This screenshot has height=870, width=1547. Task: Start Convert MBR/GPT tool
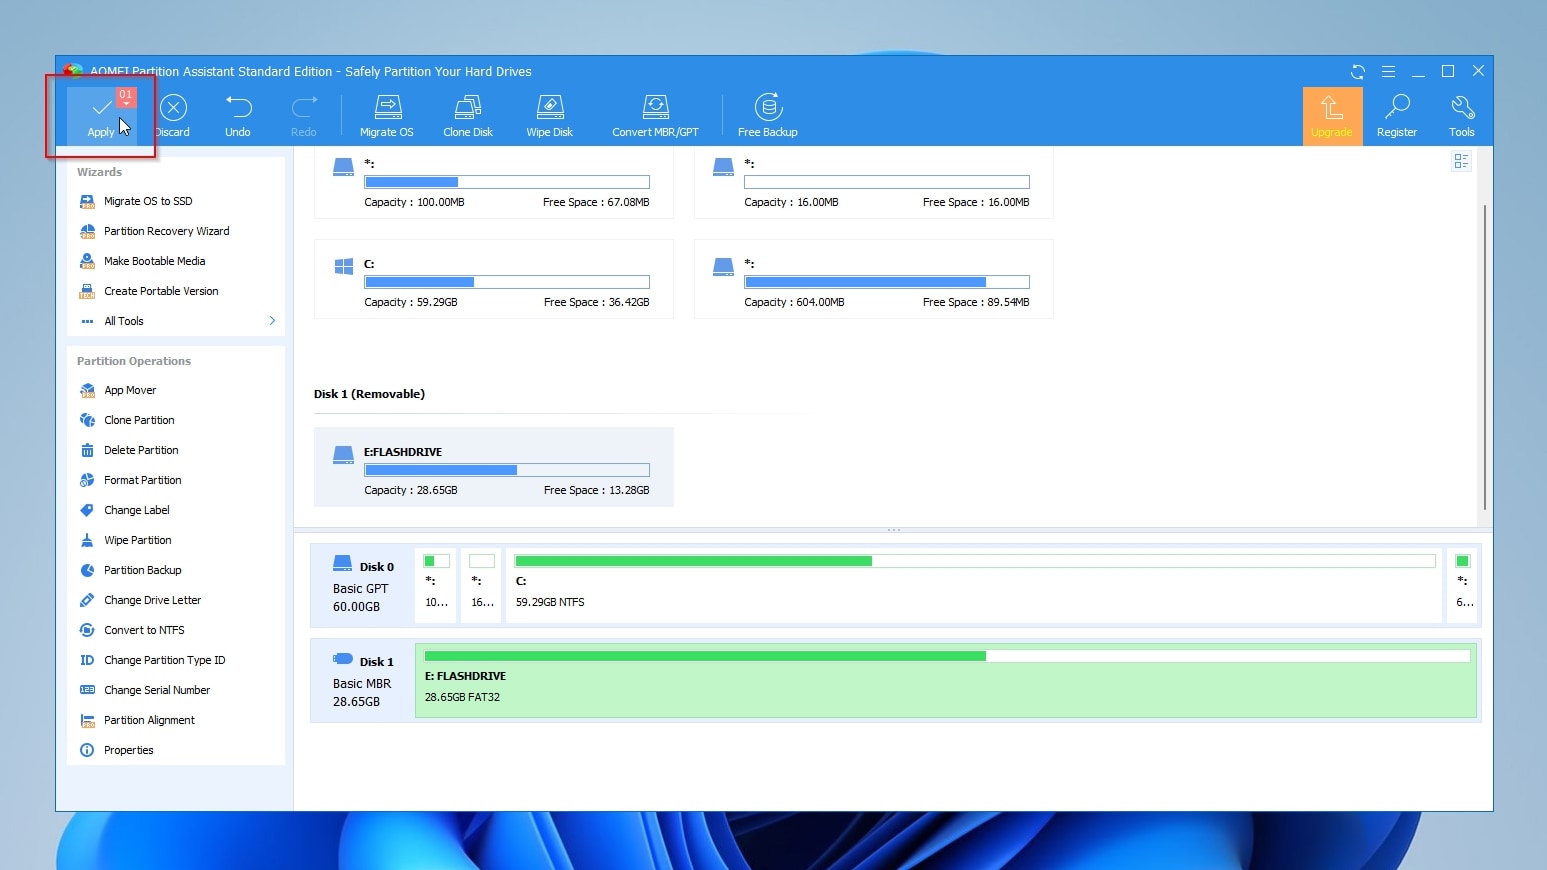pyautogui.click(x=656, y=115)
